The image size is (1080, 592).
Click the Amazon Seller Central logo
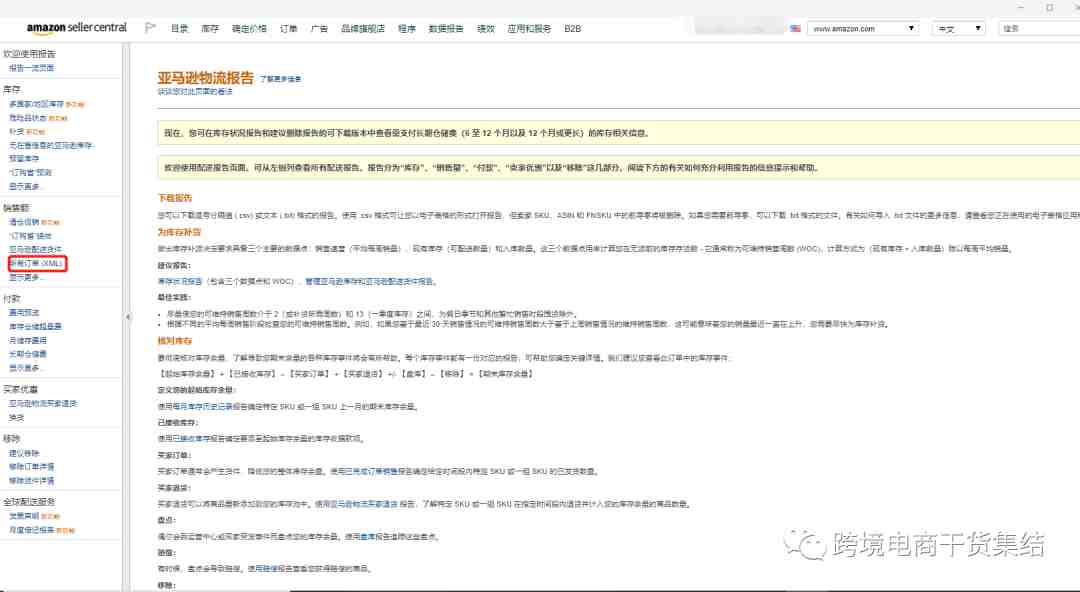coord(76,28)
